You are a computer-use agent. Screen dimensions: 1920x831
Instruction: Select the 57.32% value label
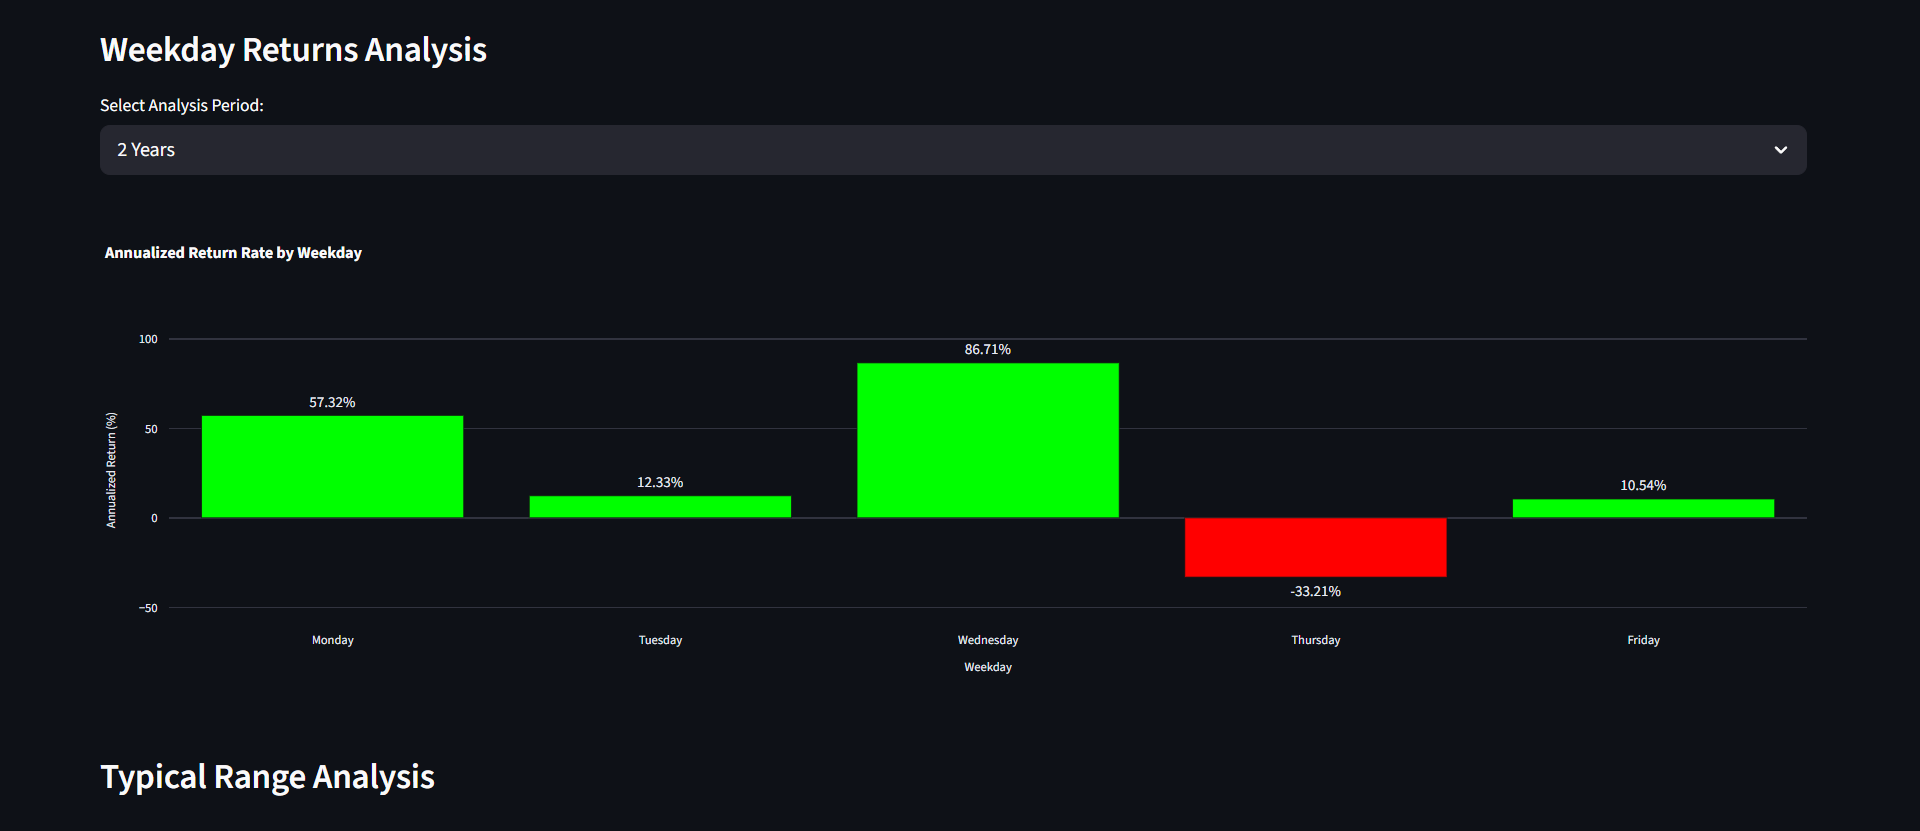[332, 402]
